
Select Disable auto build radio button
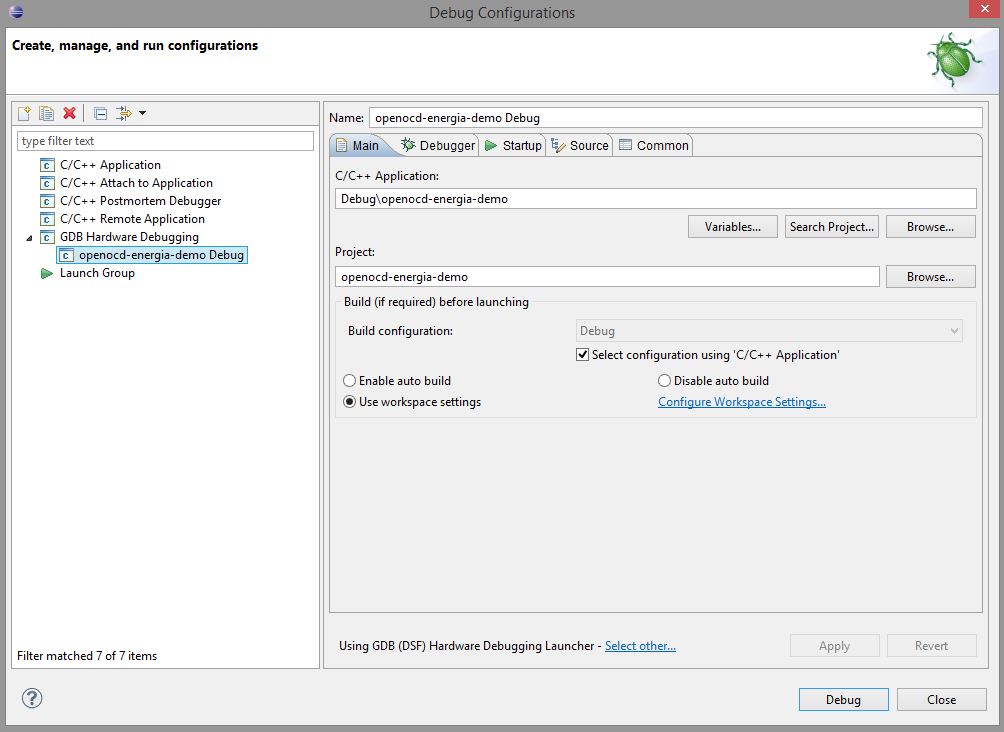coord(664,380)
